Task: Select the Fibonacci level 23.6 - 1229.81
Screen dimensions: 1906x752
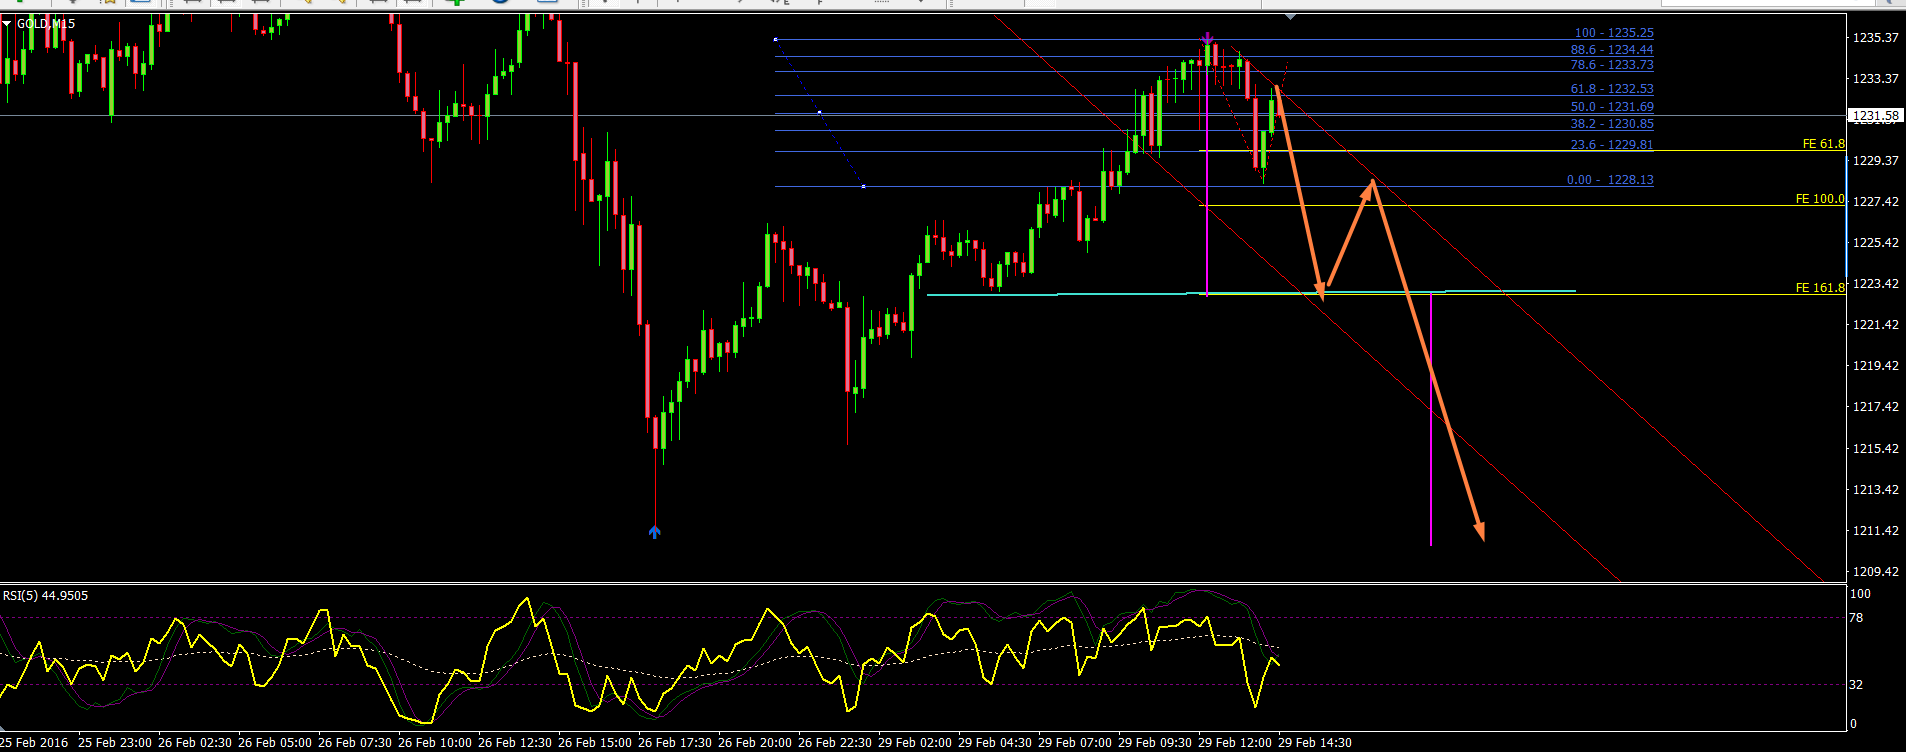Action: coord(1612,145)
